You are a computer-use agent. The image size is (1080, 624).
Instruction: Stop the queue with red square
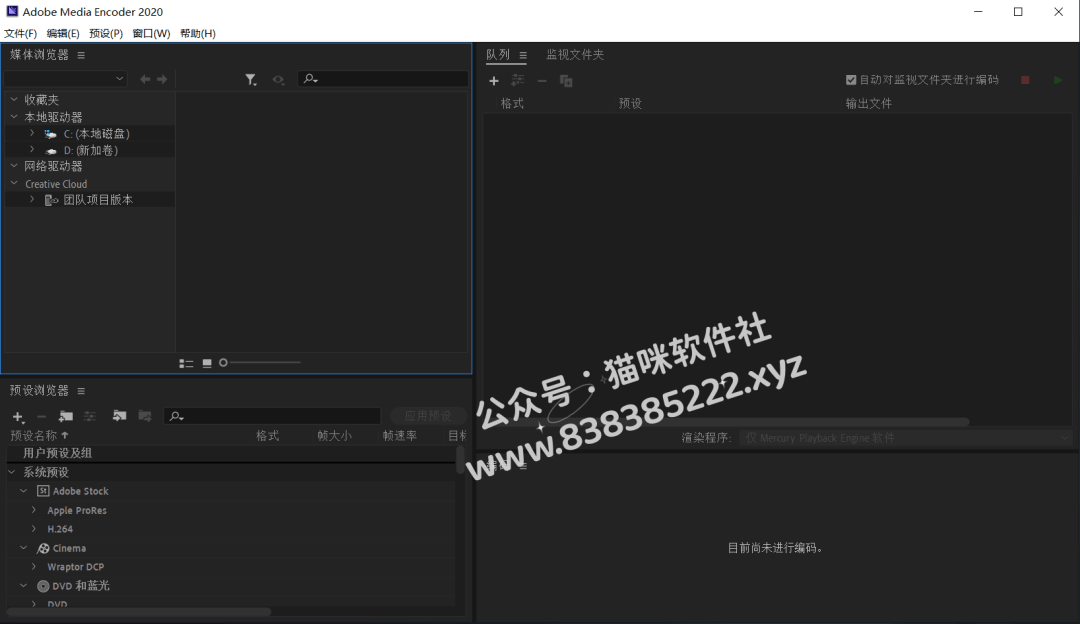tap(1025, 81)
